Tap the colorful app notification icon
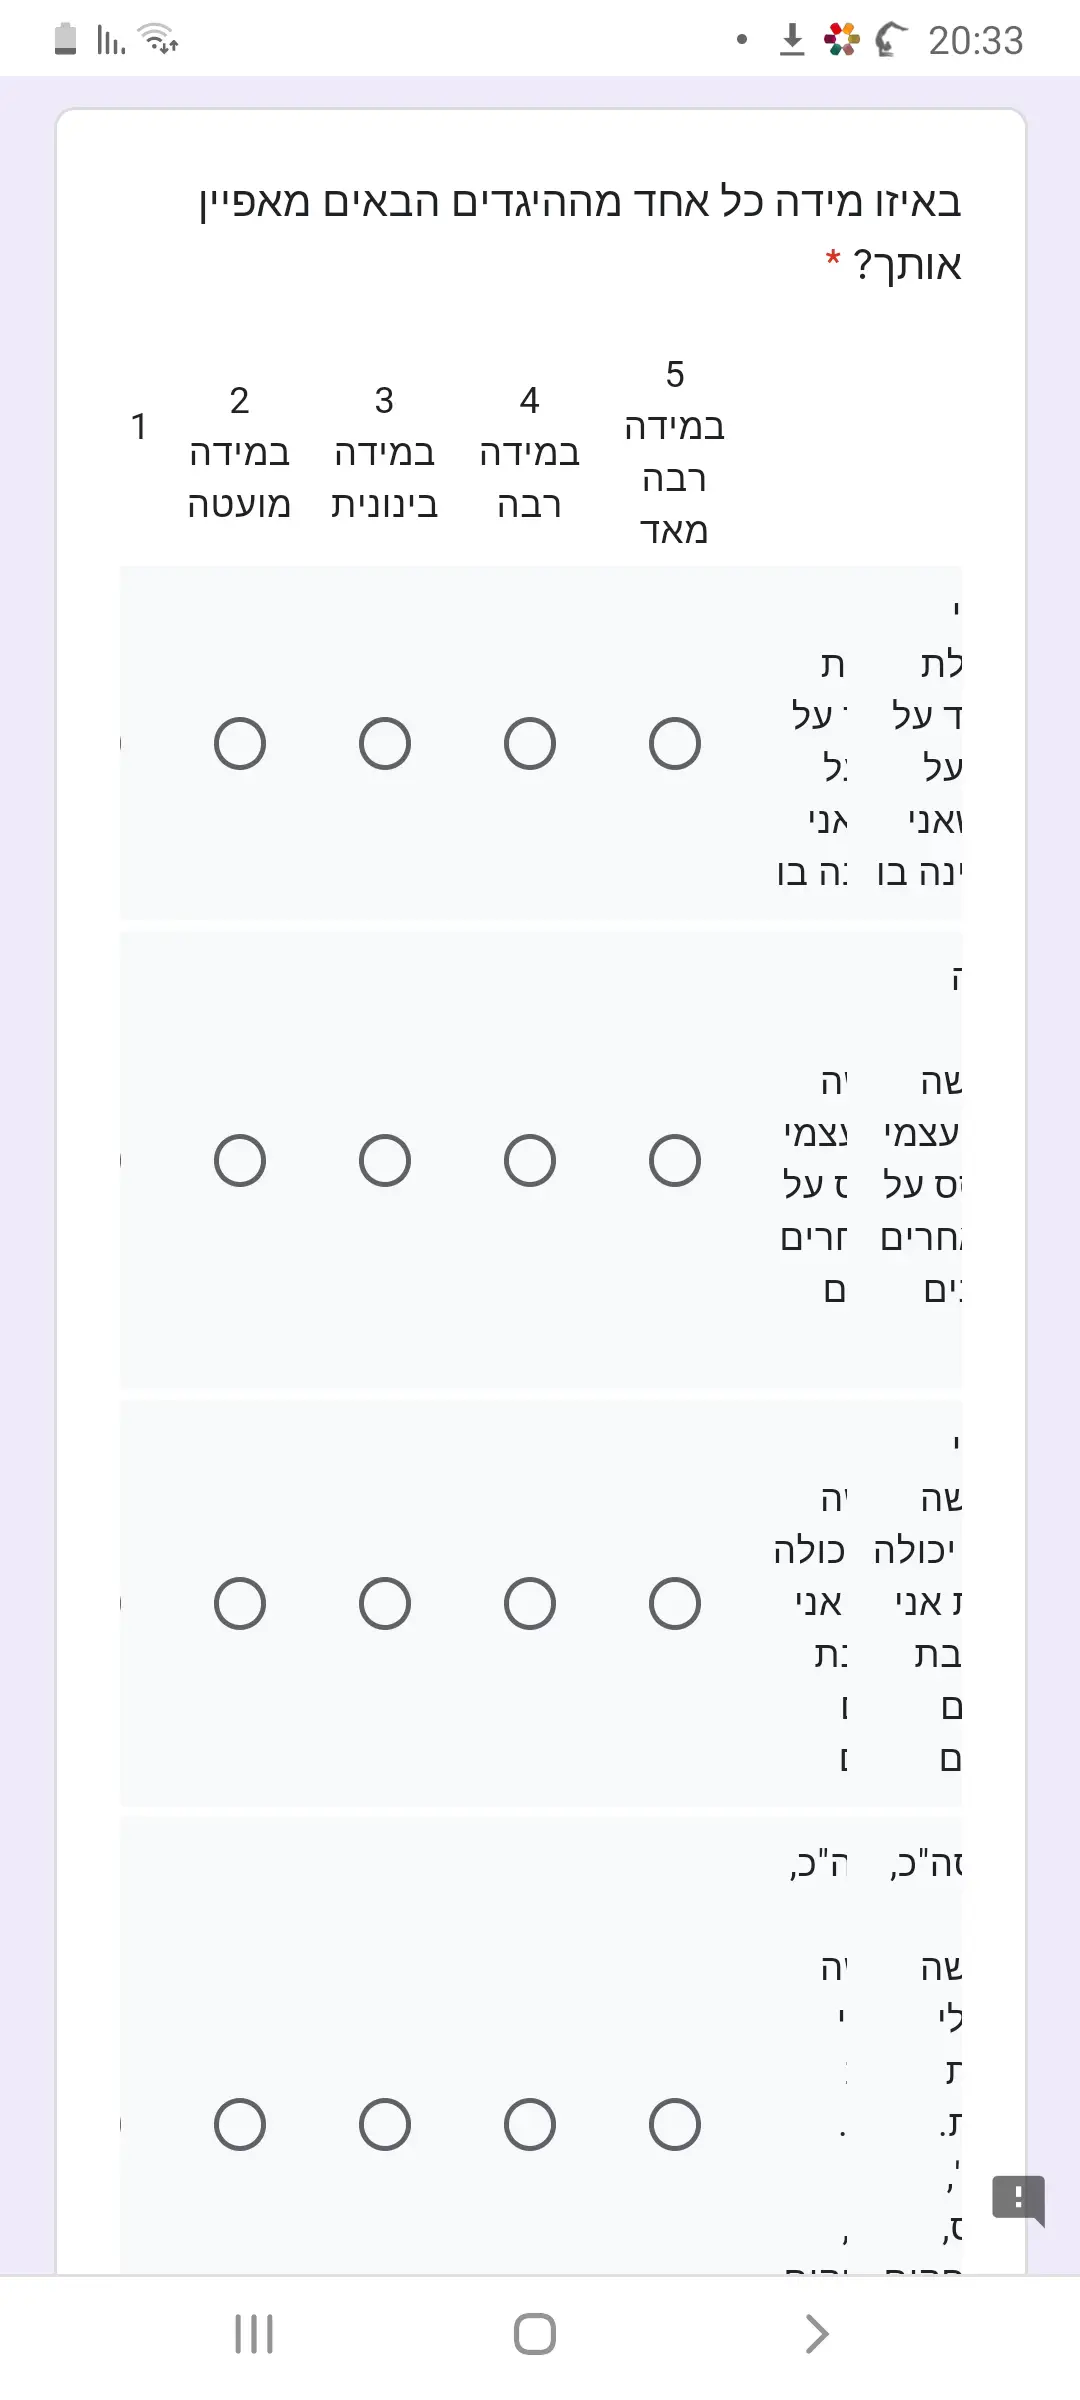This screenshot has width=1080, height=2400. click(841, 40)
